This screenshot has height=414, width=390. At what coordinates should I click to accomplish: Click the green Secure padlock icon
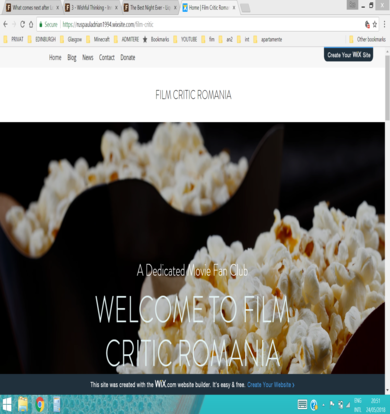pyautogui.click(x=41, y=24)
